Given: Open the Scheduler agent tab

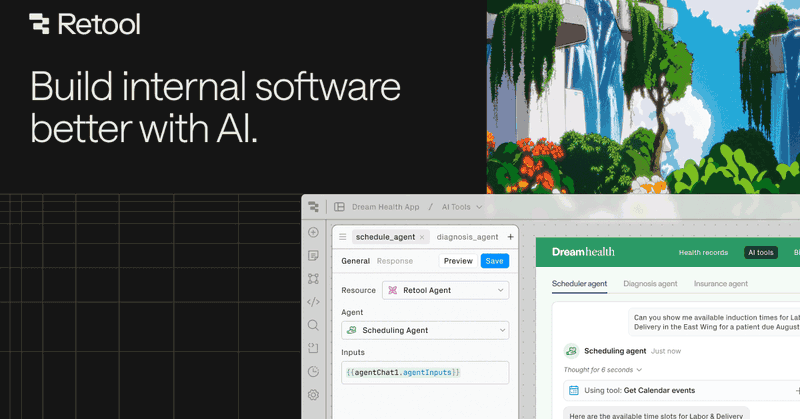Looking at the screenshot, I should 580,284.
